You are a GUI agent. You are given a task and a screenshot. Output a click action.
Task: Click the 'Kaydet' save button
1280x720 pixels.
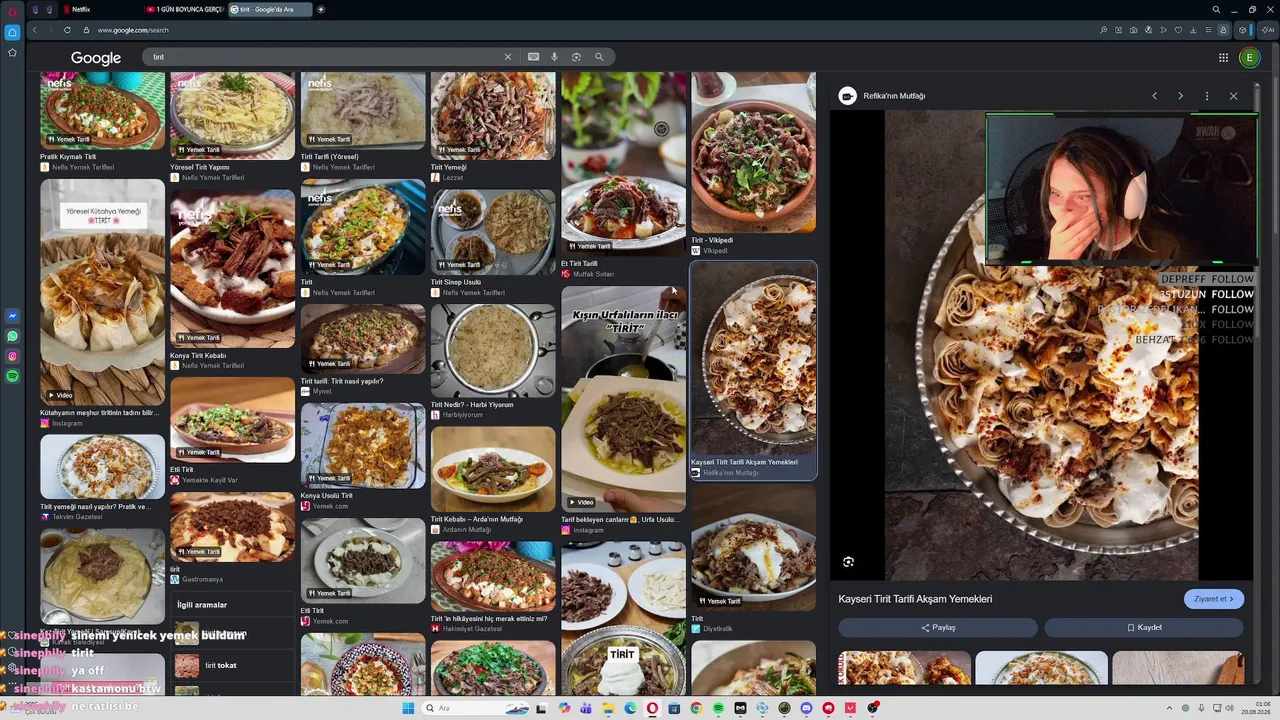(x=1144, y=628)
